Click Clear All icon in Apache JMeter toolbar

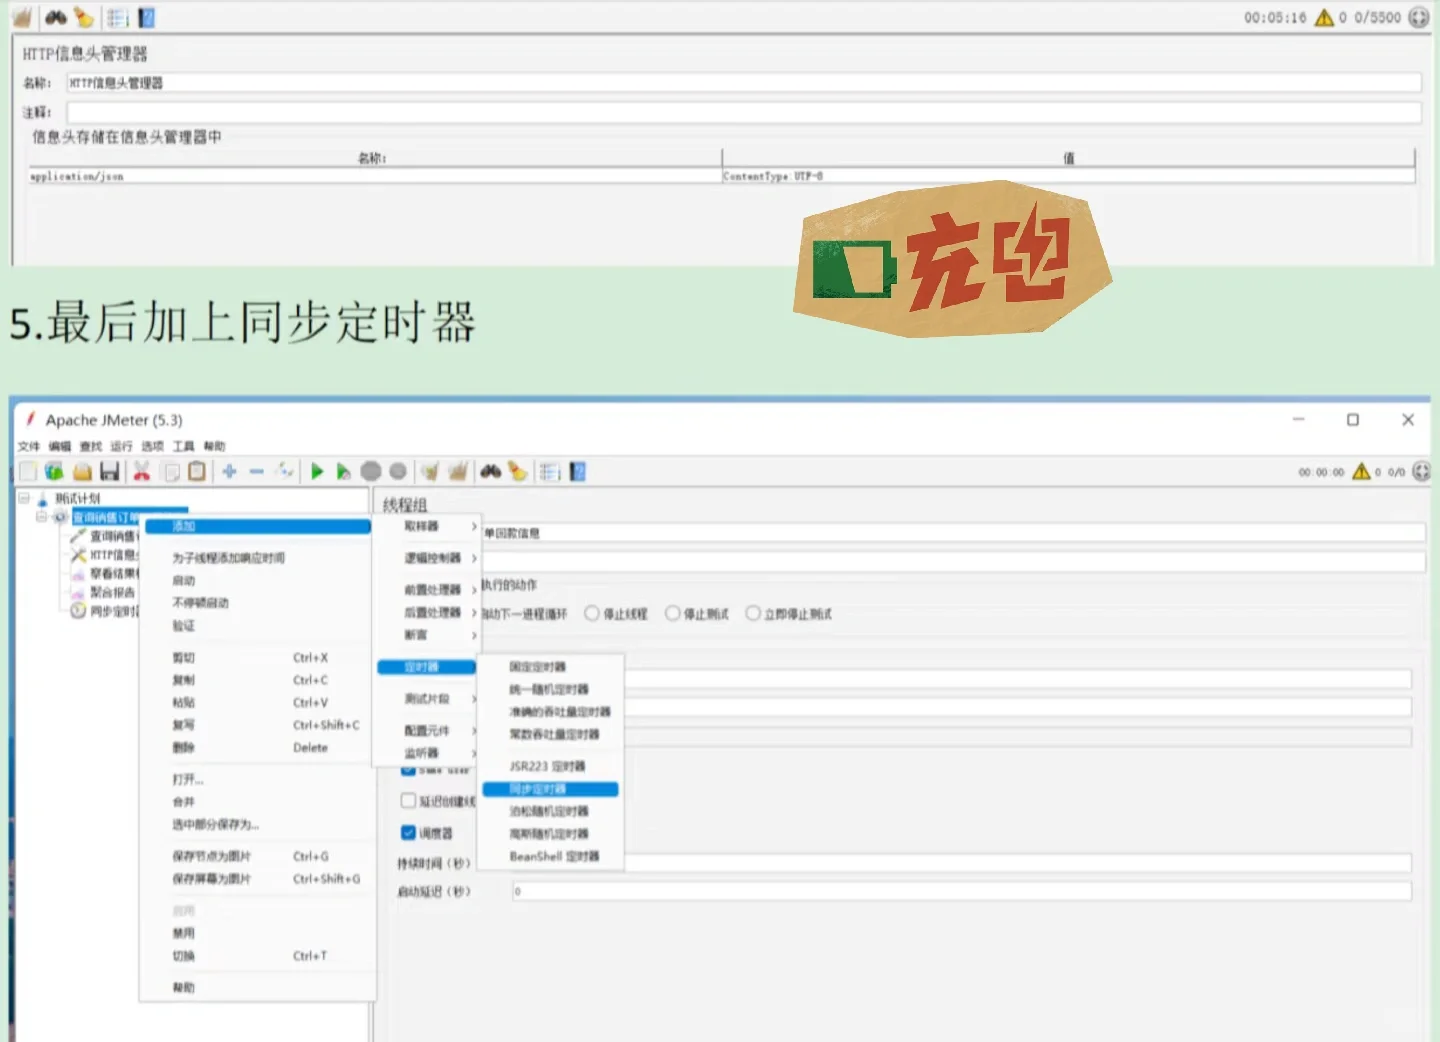458,471
